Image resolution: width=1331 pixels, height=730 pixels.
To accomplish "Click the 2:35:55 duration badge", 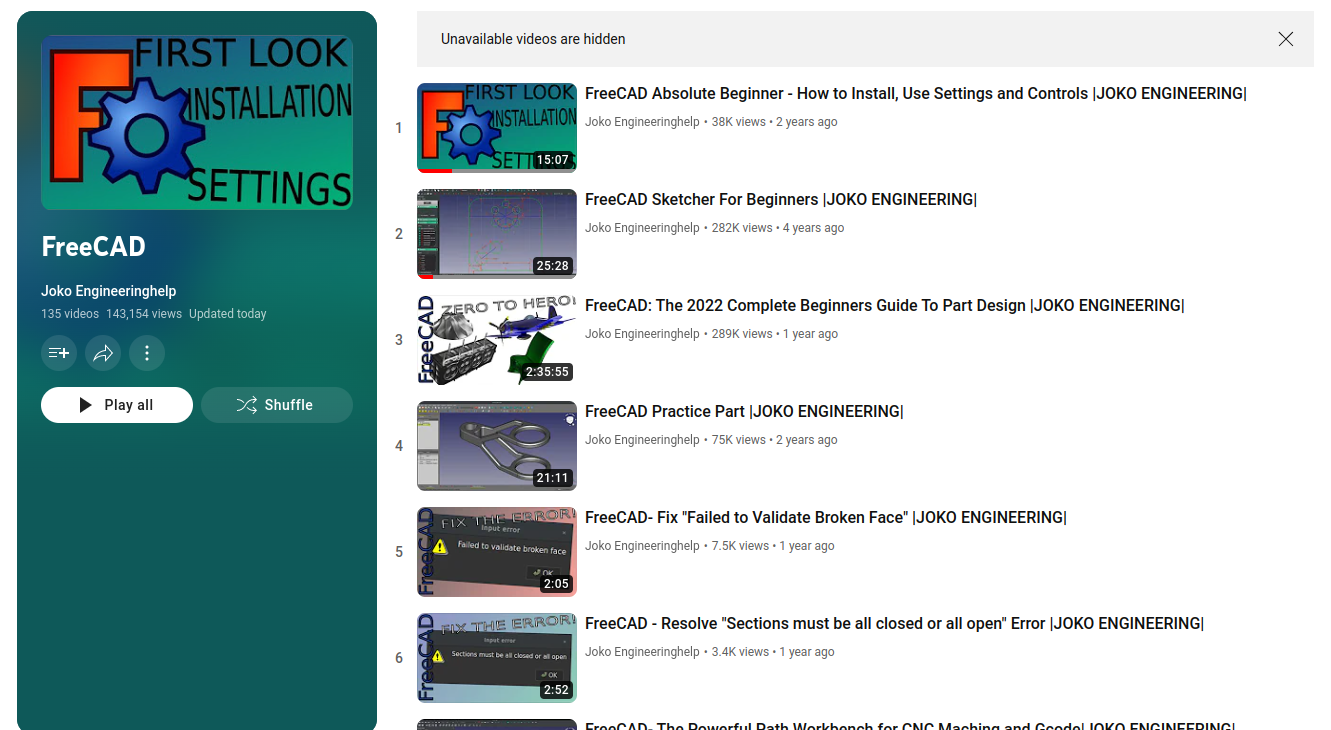I will [547, 372].
